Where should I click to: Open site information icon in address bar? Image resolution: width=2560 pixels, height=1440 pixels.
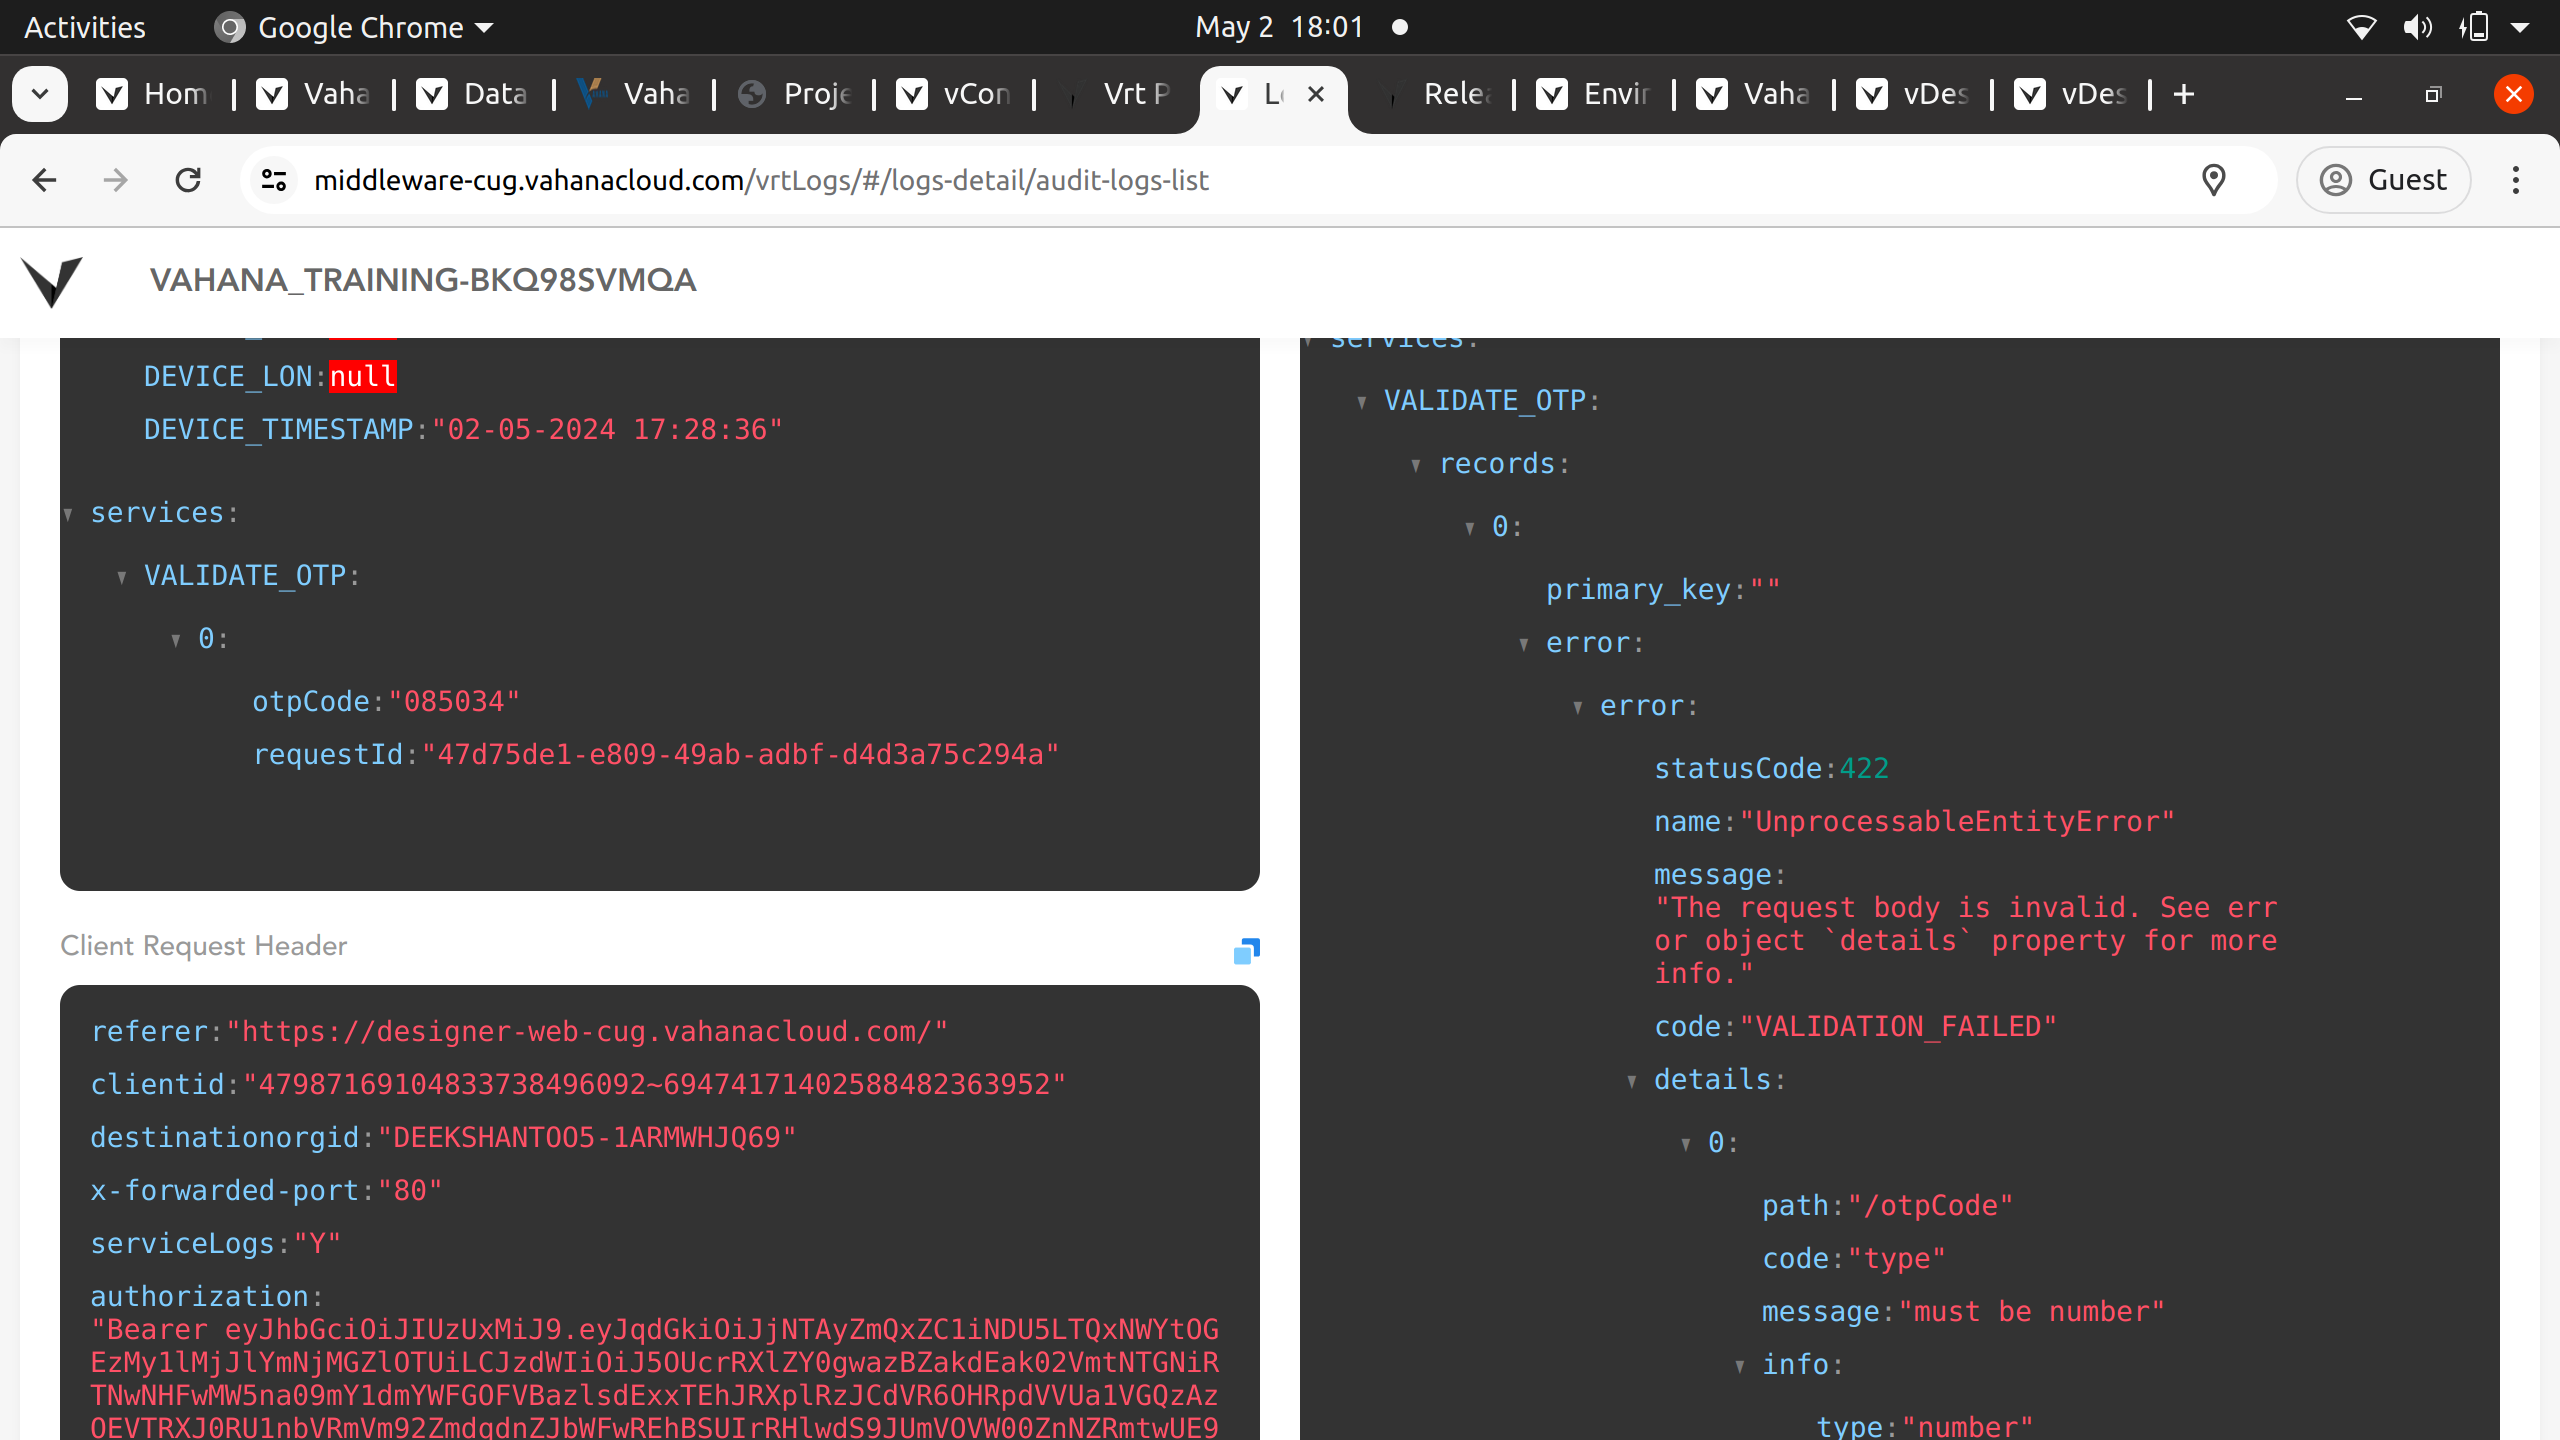tap(274, 180)
